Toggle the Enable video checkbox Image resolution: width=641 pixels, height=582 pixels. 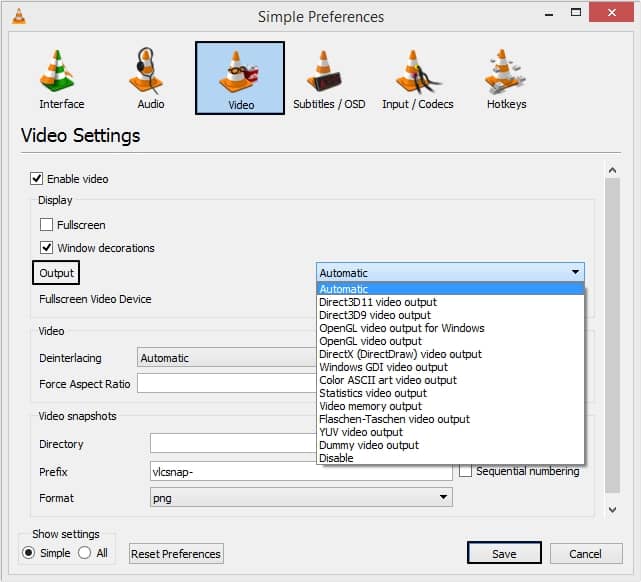(x=36, y=179)
